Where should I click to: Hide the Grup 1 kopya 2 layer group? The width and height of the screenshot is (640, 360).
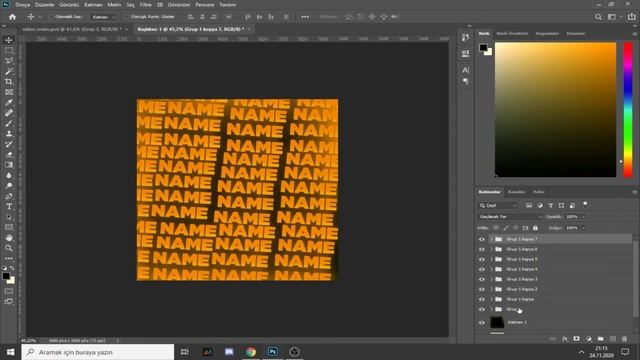[x=482, y=289]
